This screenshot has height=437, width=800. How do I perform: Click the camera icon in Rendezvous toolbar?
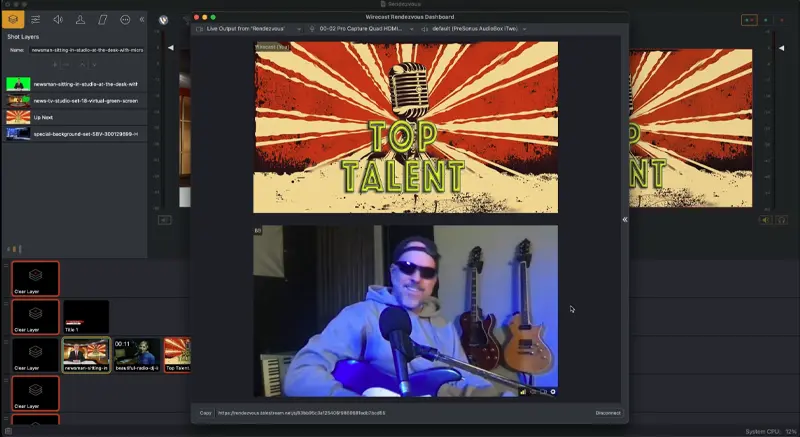199,29
